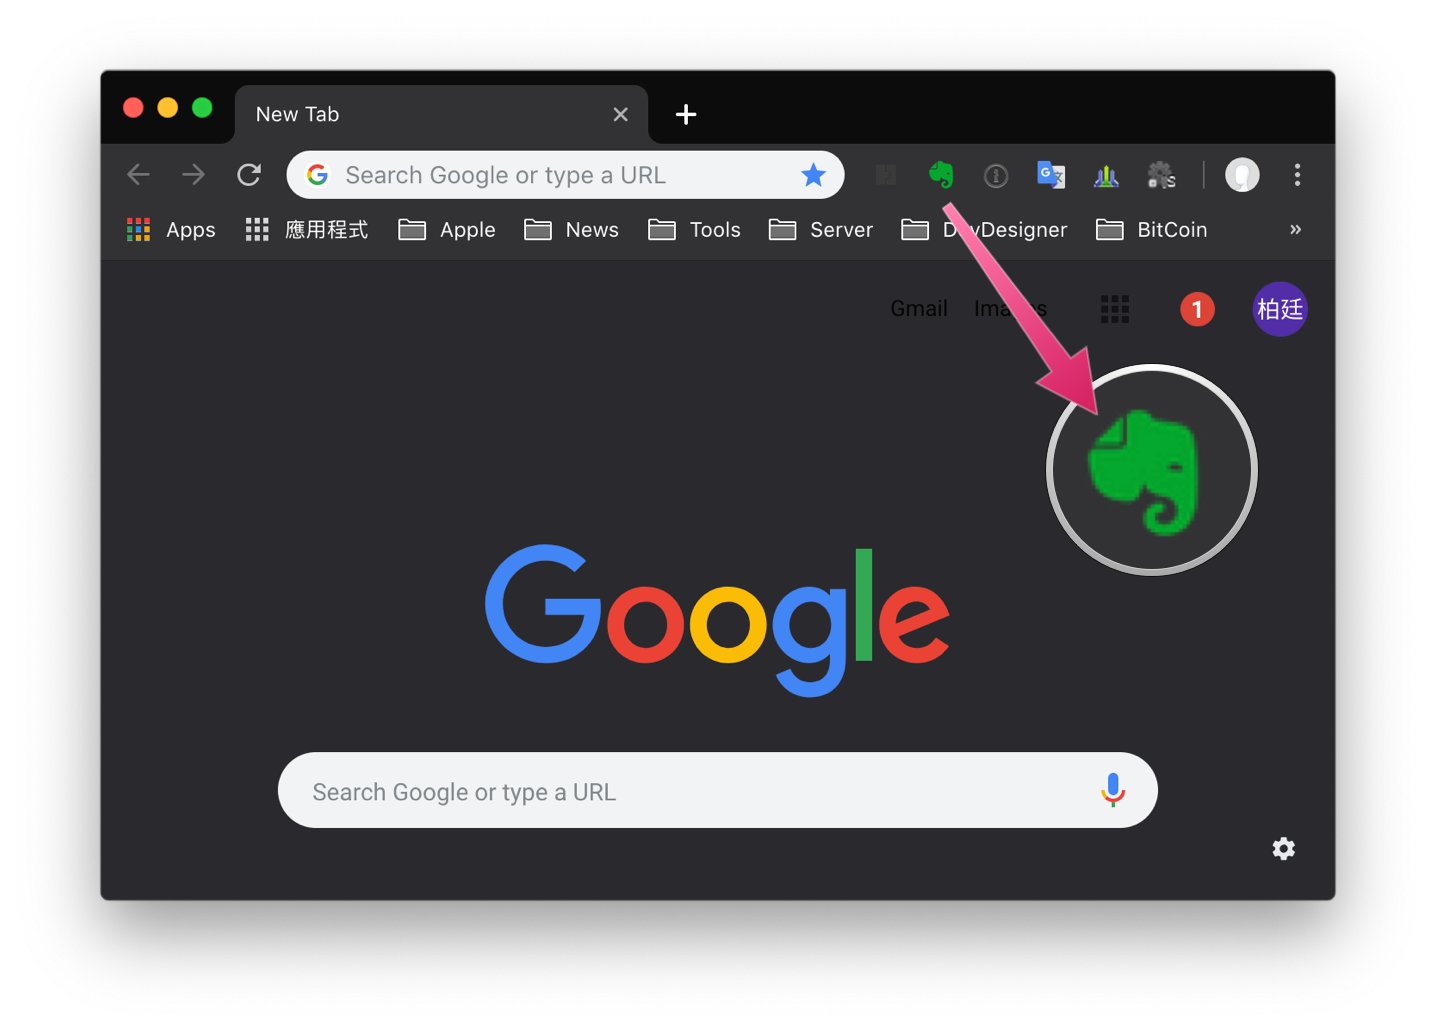Open the Chrome profile avatar menu
This screenshot has height=1032, width=1436.
pos(1242,175)
